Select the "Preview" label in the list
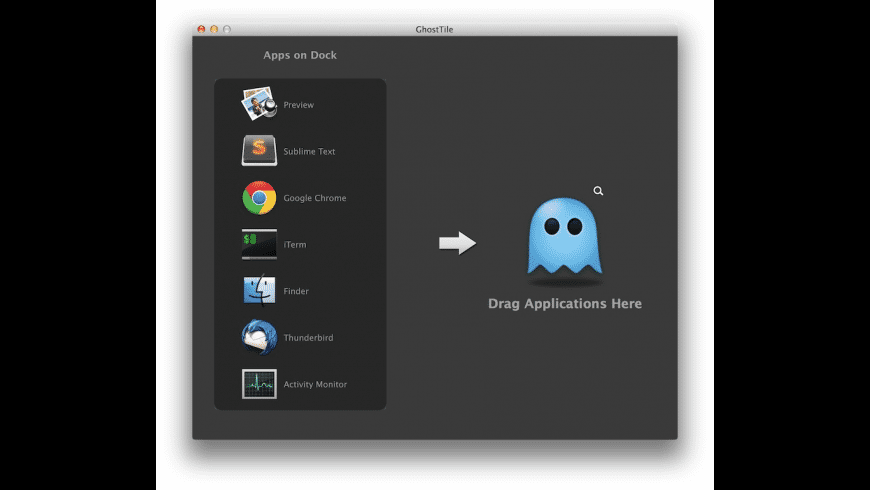Viewport: 870px width, 490px height. (298, 105)
